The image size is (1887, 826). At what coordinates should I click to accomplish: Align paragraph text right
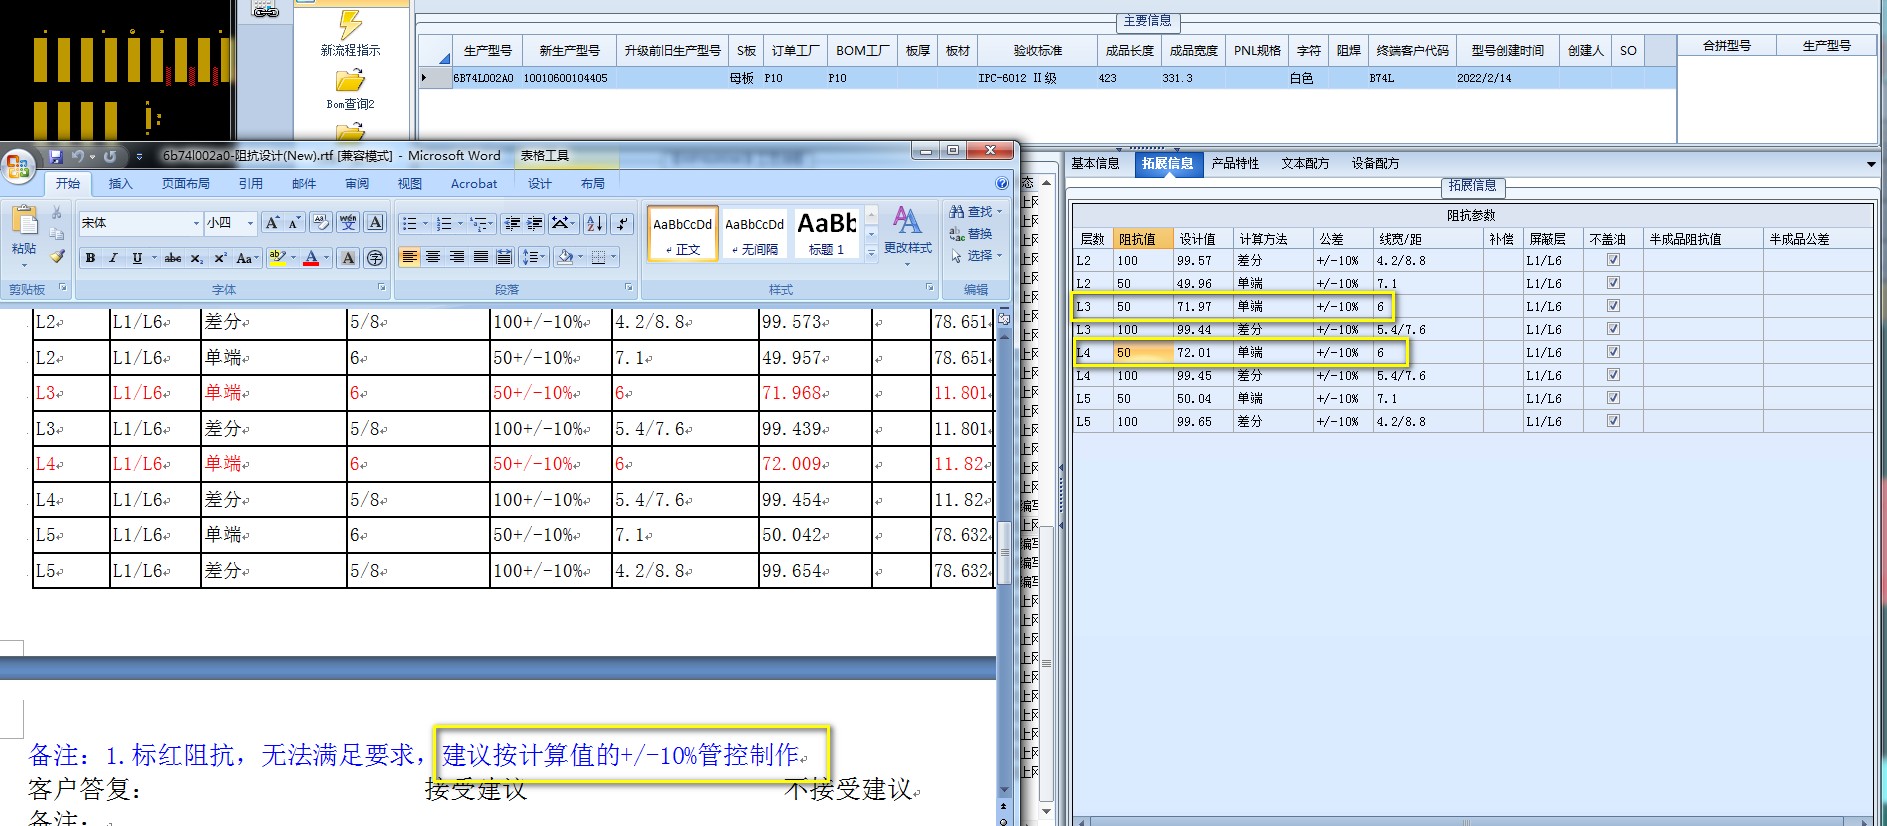457,258
